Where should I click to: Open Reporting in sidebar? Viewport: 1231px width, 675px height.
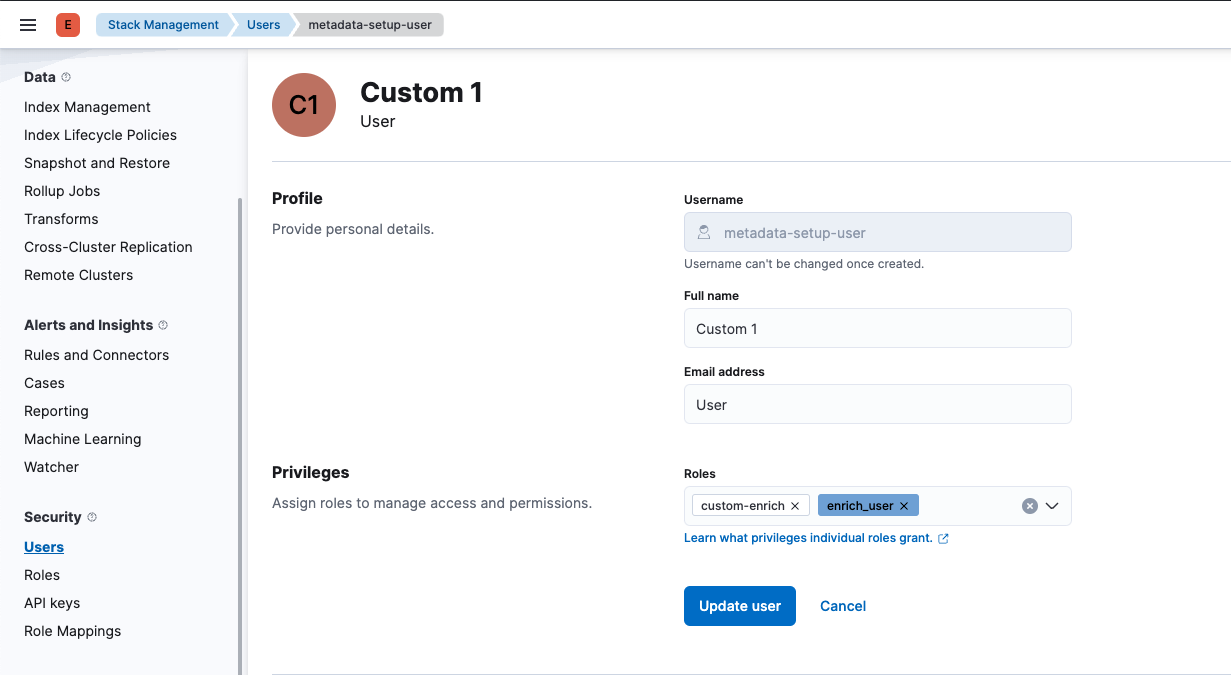[x=56, y=411]
